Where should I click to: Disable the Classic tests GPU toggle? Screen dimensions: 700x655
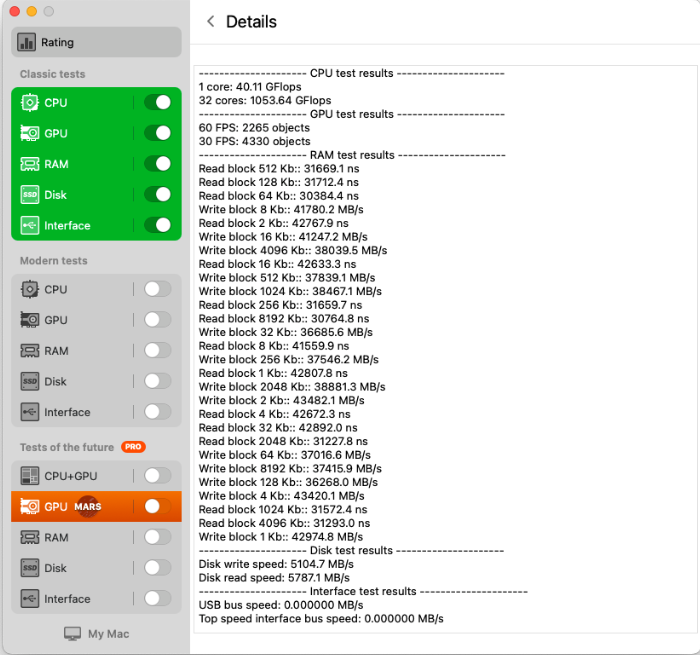pyautogui.click(x=158, y=133)
